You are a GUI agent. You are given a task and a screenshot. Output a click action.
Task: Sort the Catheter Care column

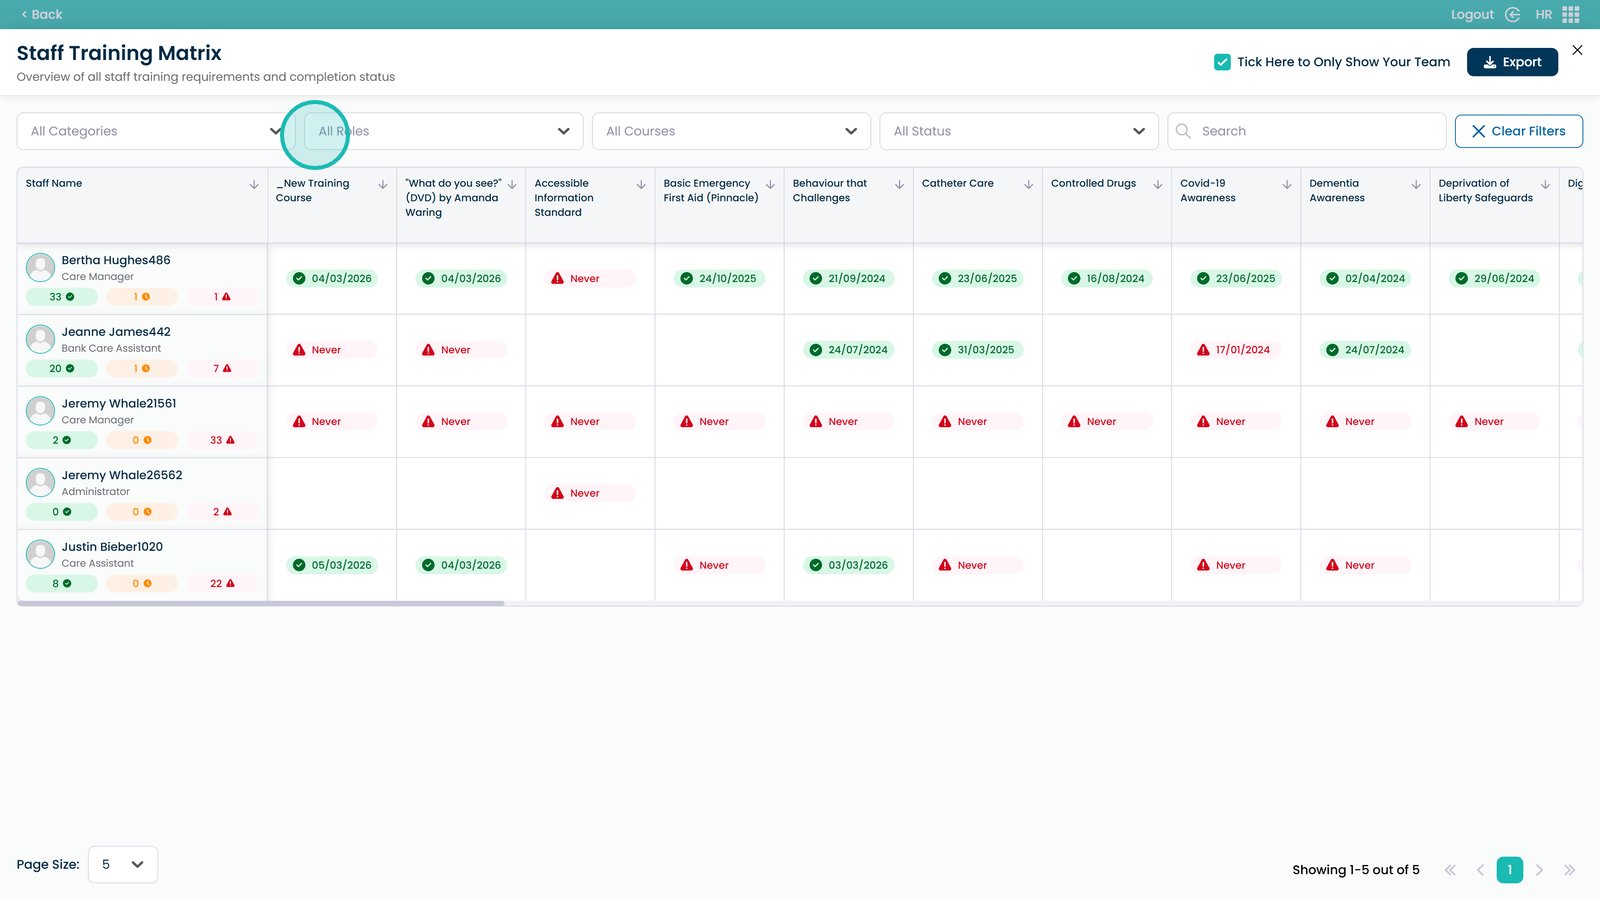(1028, 185)
